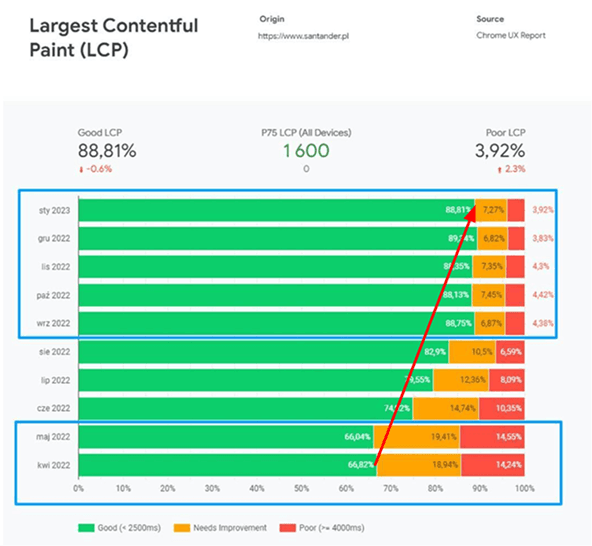592x546 pixels.
Task: Click the orange 6,82% segment for gru 2022
Action: (493, 239)
